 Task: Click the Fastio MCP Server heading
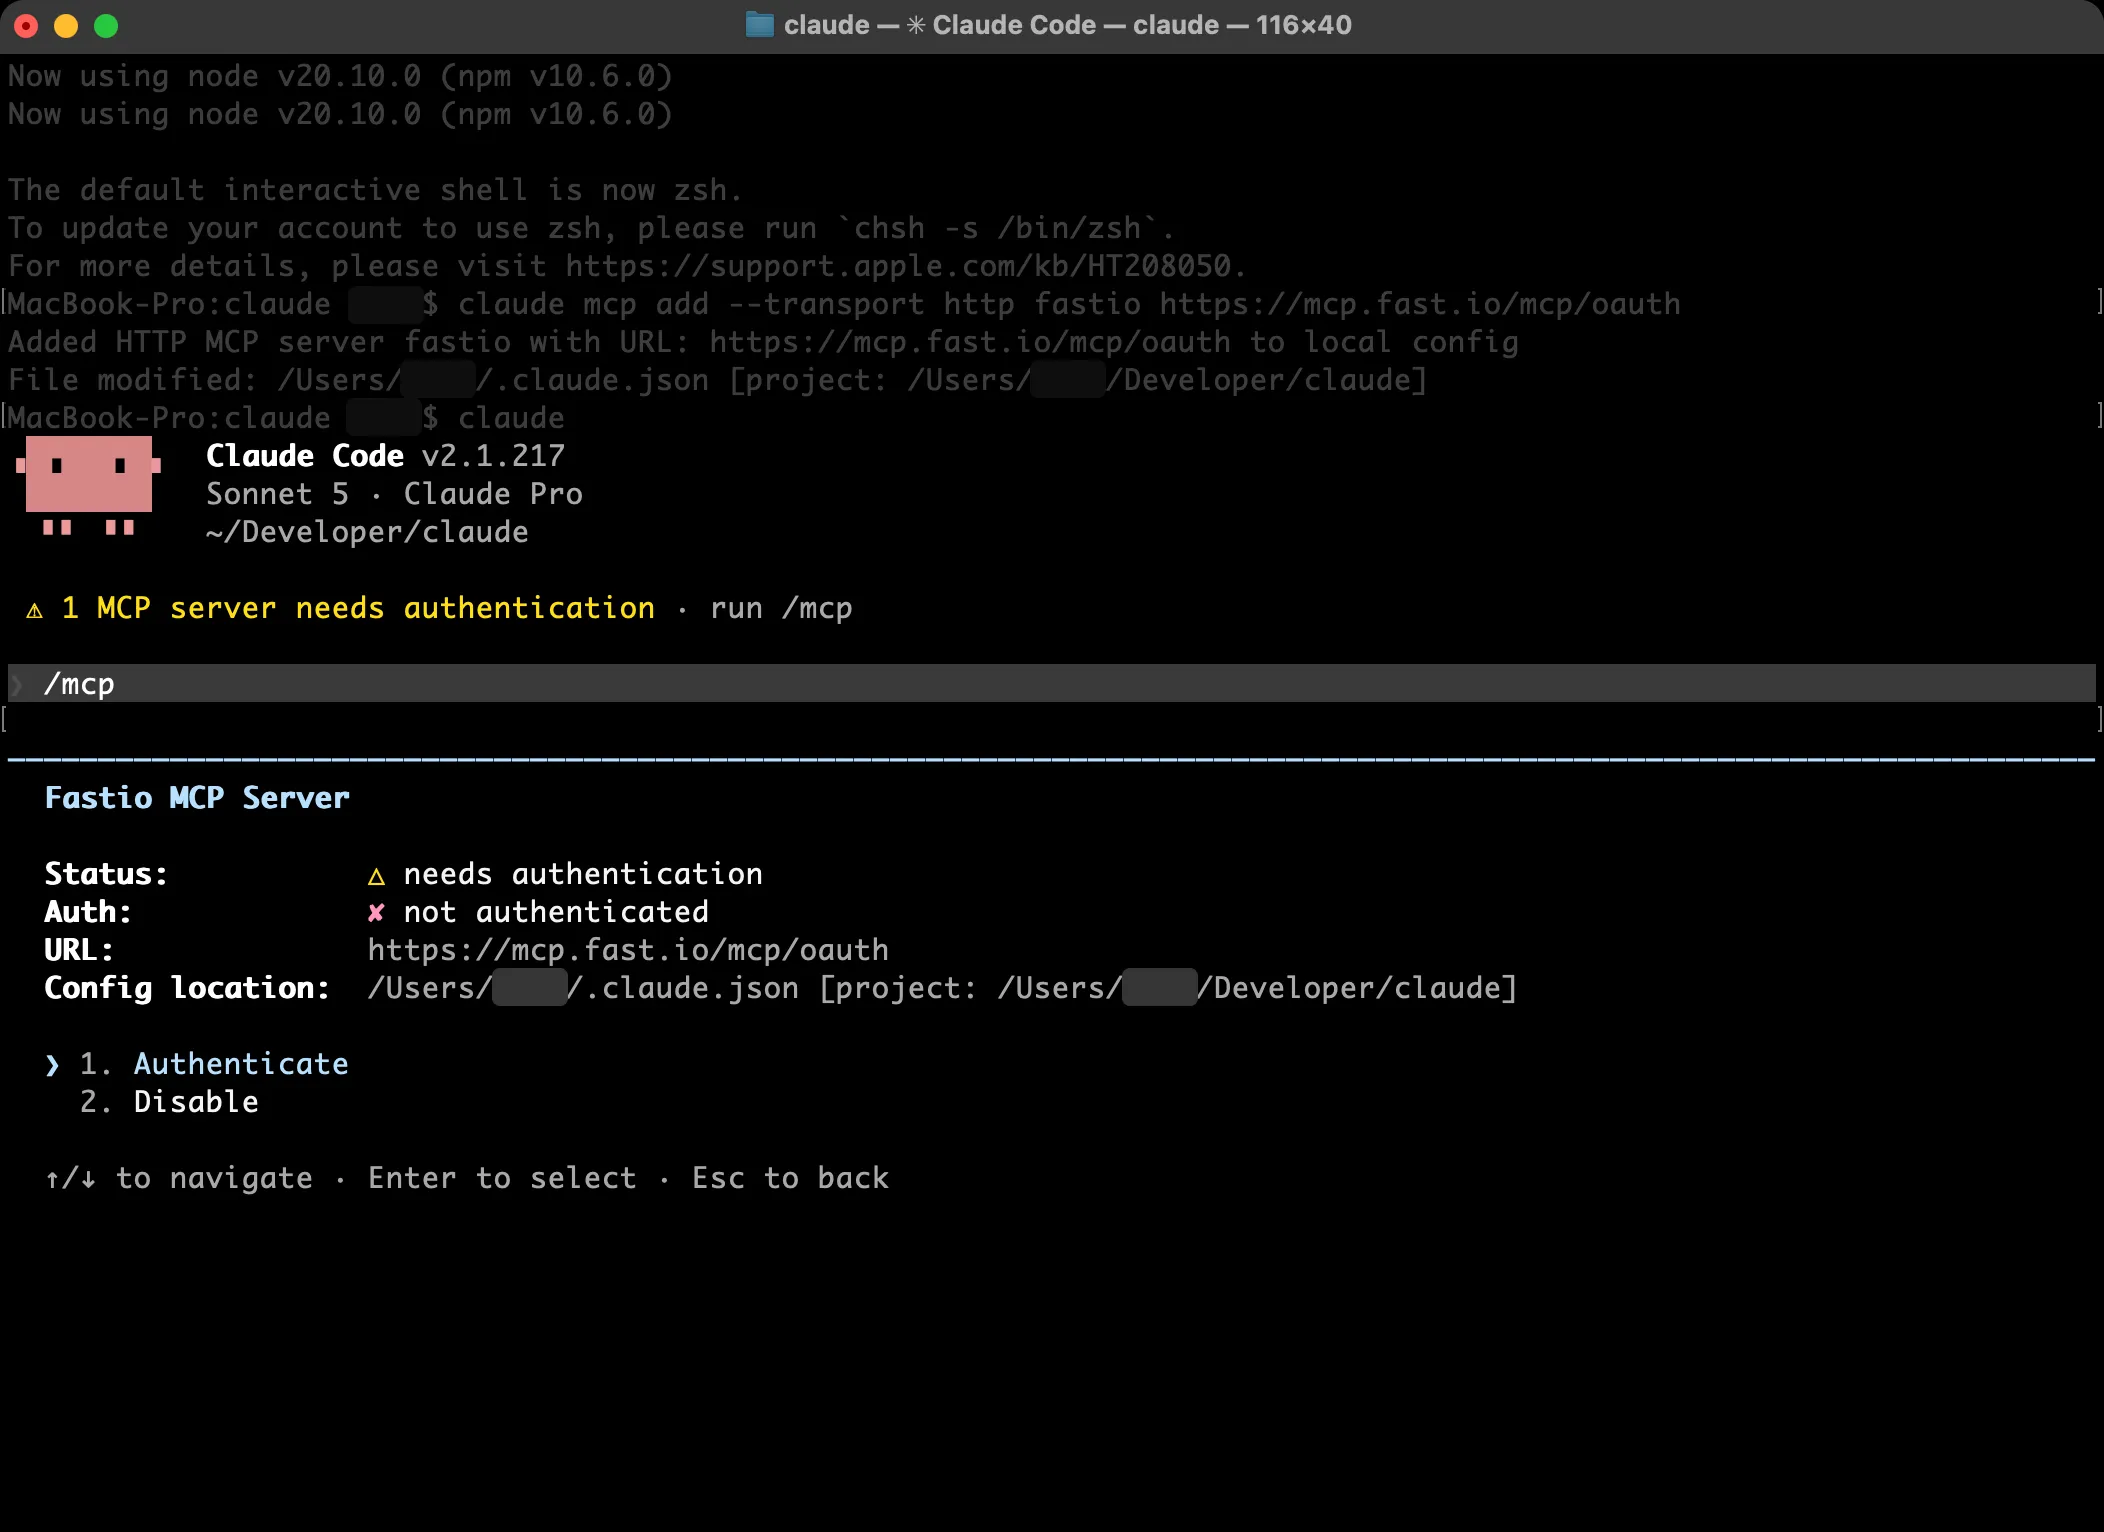(197, 798)
